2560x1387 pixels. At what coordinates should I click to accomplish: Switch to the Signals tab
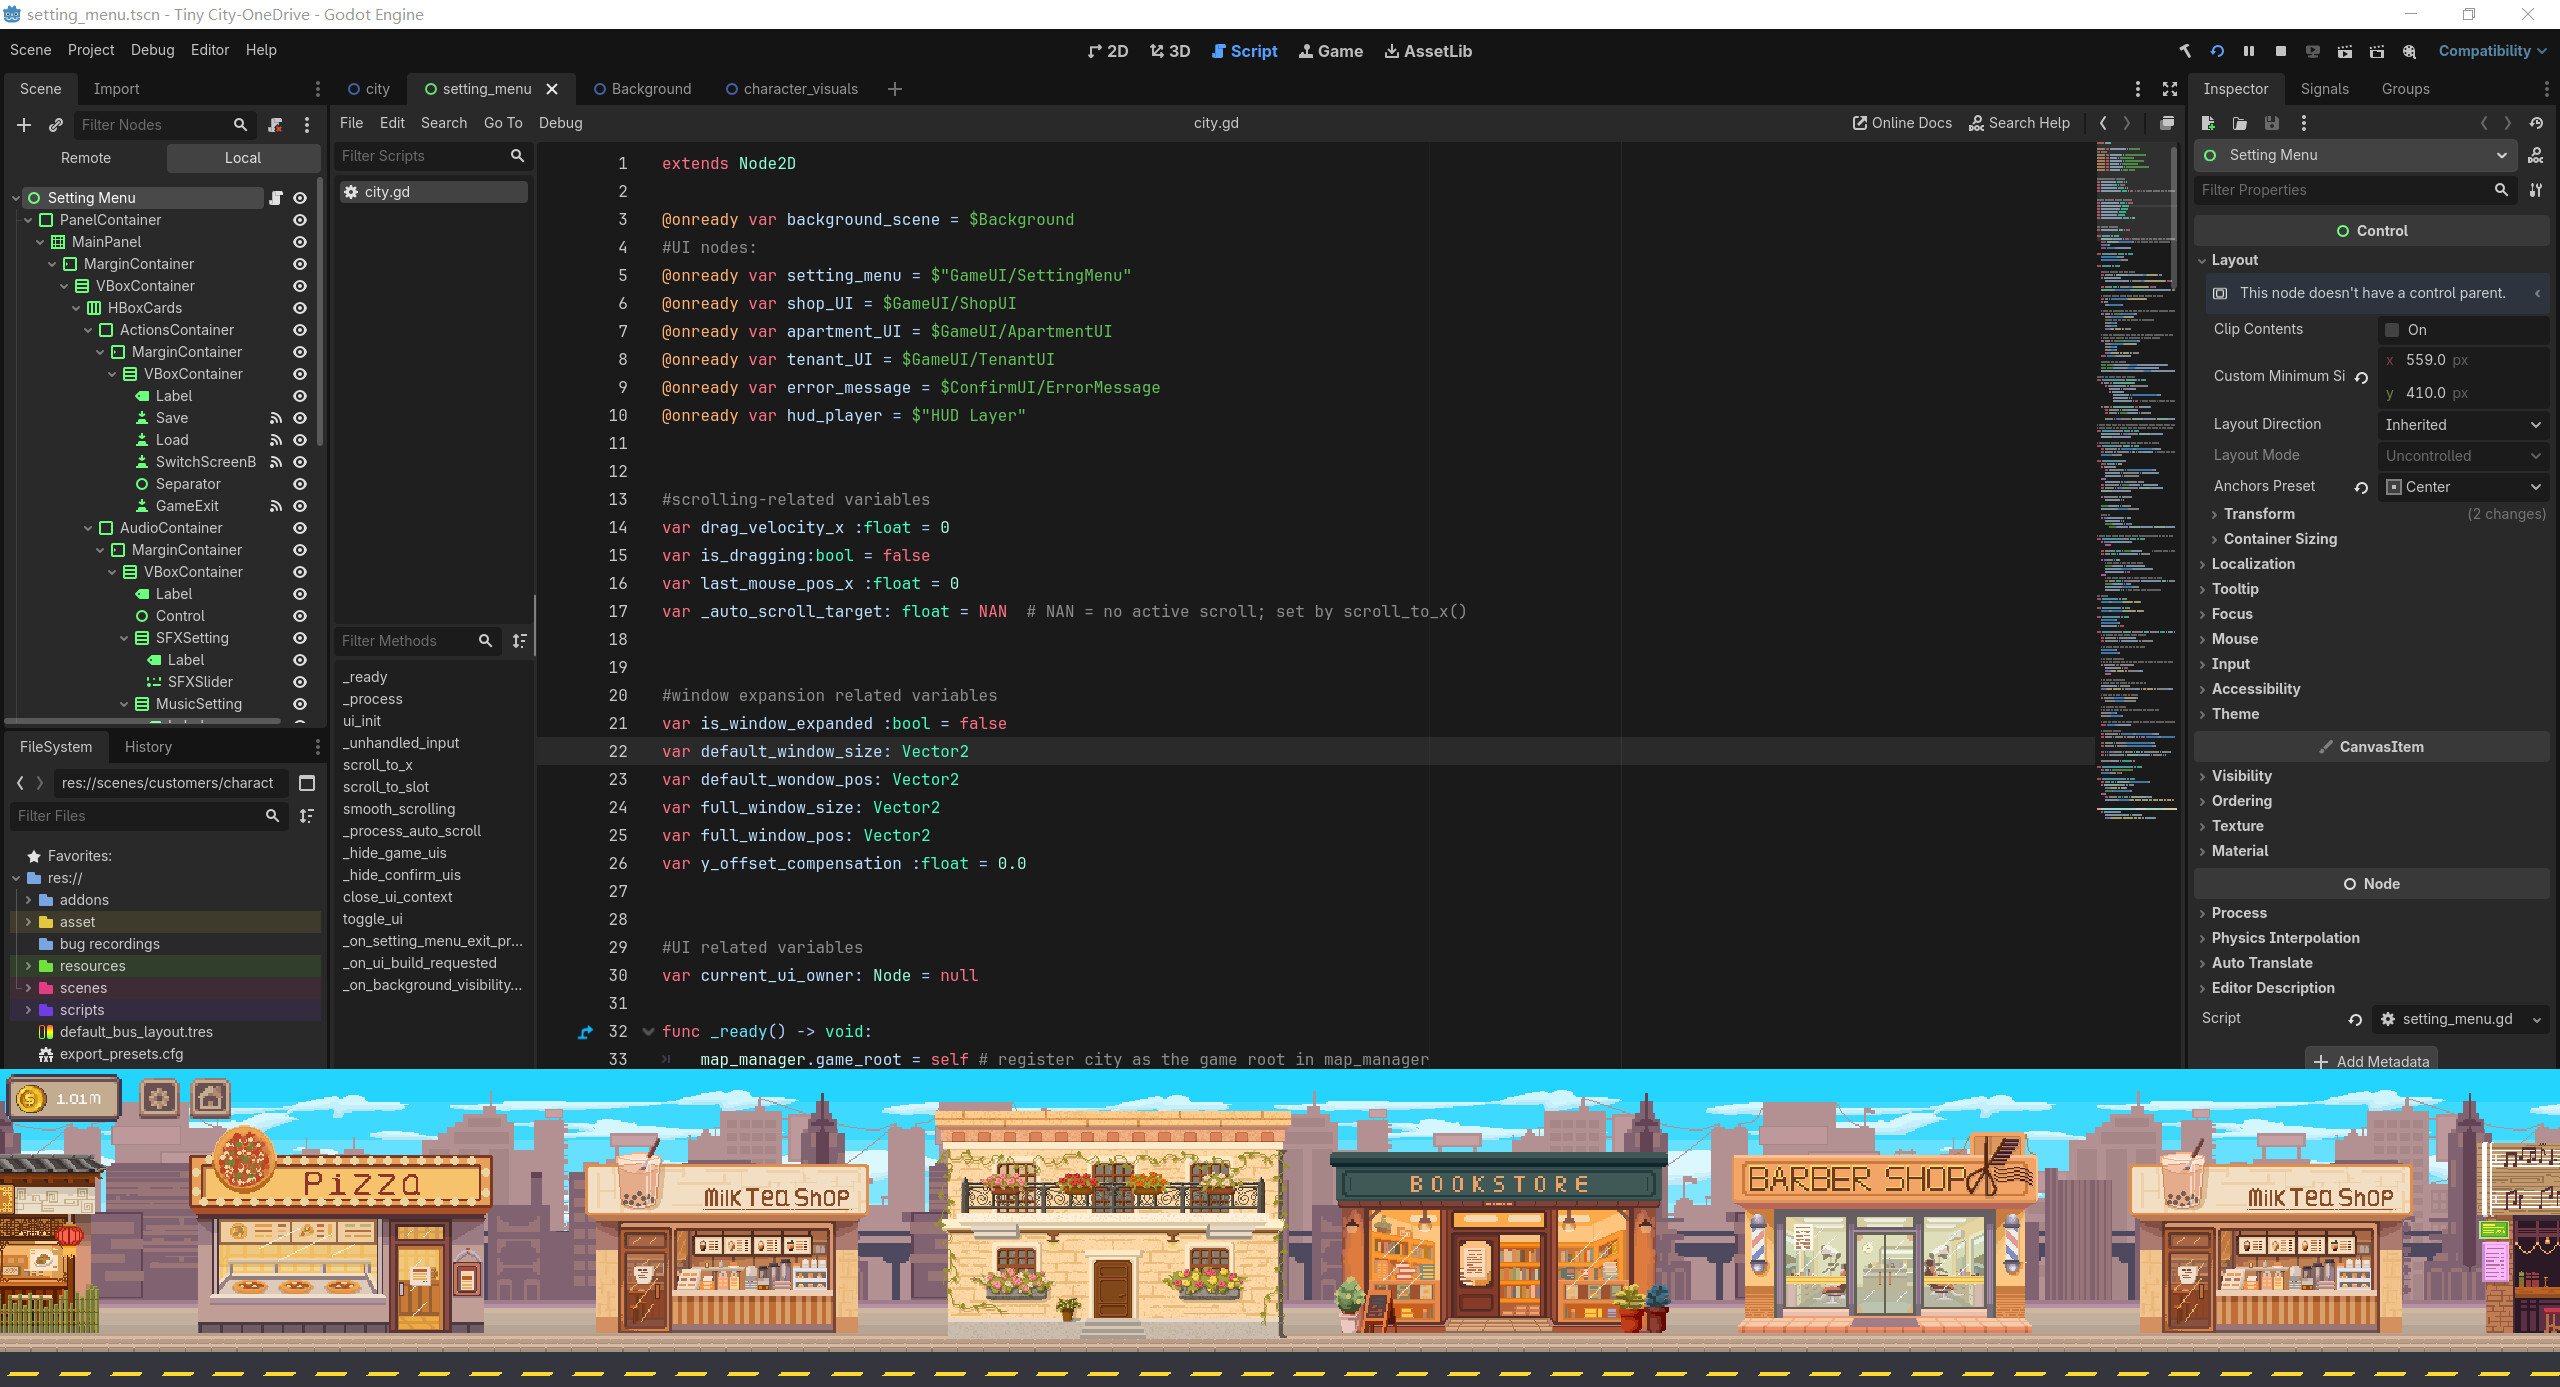coord(2324,89)
